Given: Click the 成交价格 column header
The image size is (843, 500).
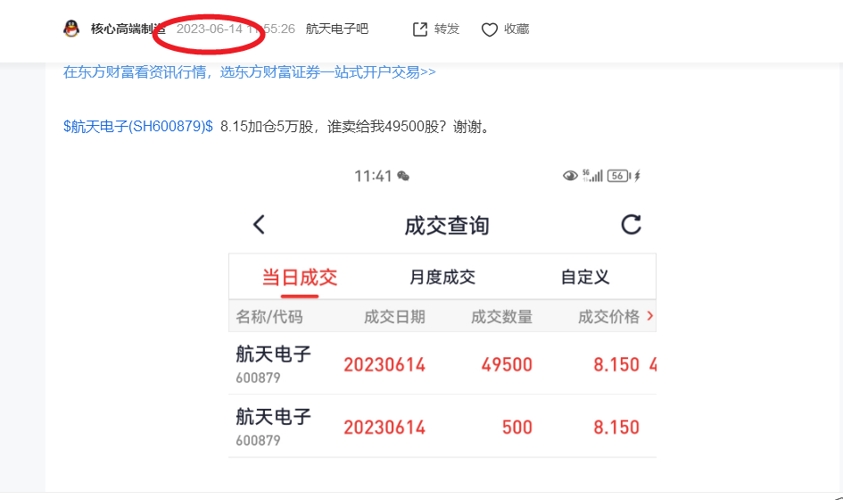Looking at the screenshot, I should 609,317.
